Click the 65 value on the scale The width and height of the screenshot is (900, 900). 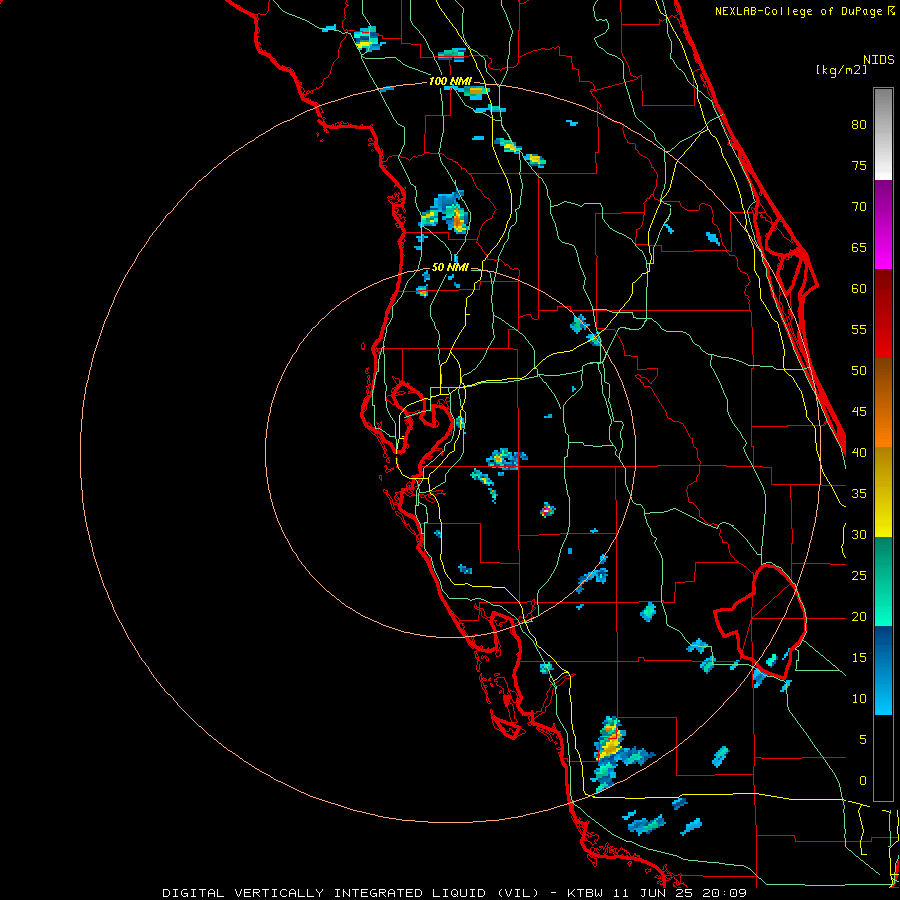[x=859, y=247]
